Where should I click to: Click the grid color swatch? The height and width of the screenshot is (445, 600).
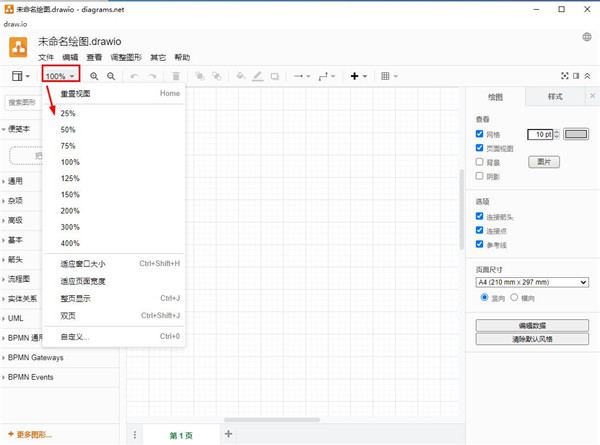click(x=576, y=133)
